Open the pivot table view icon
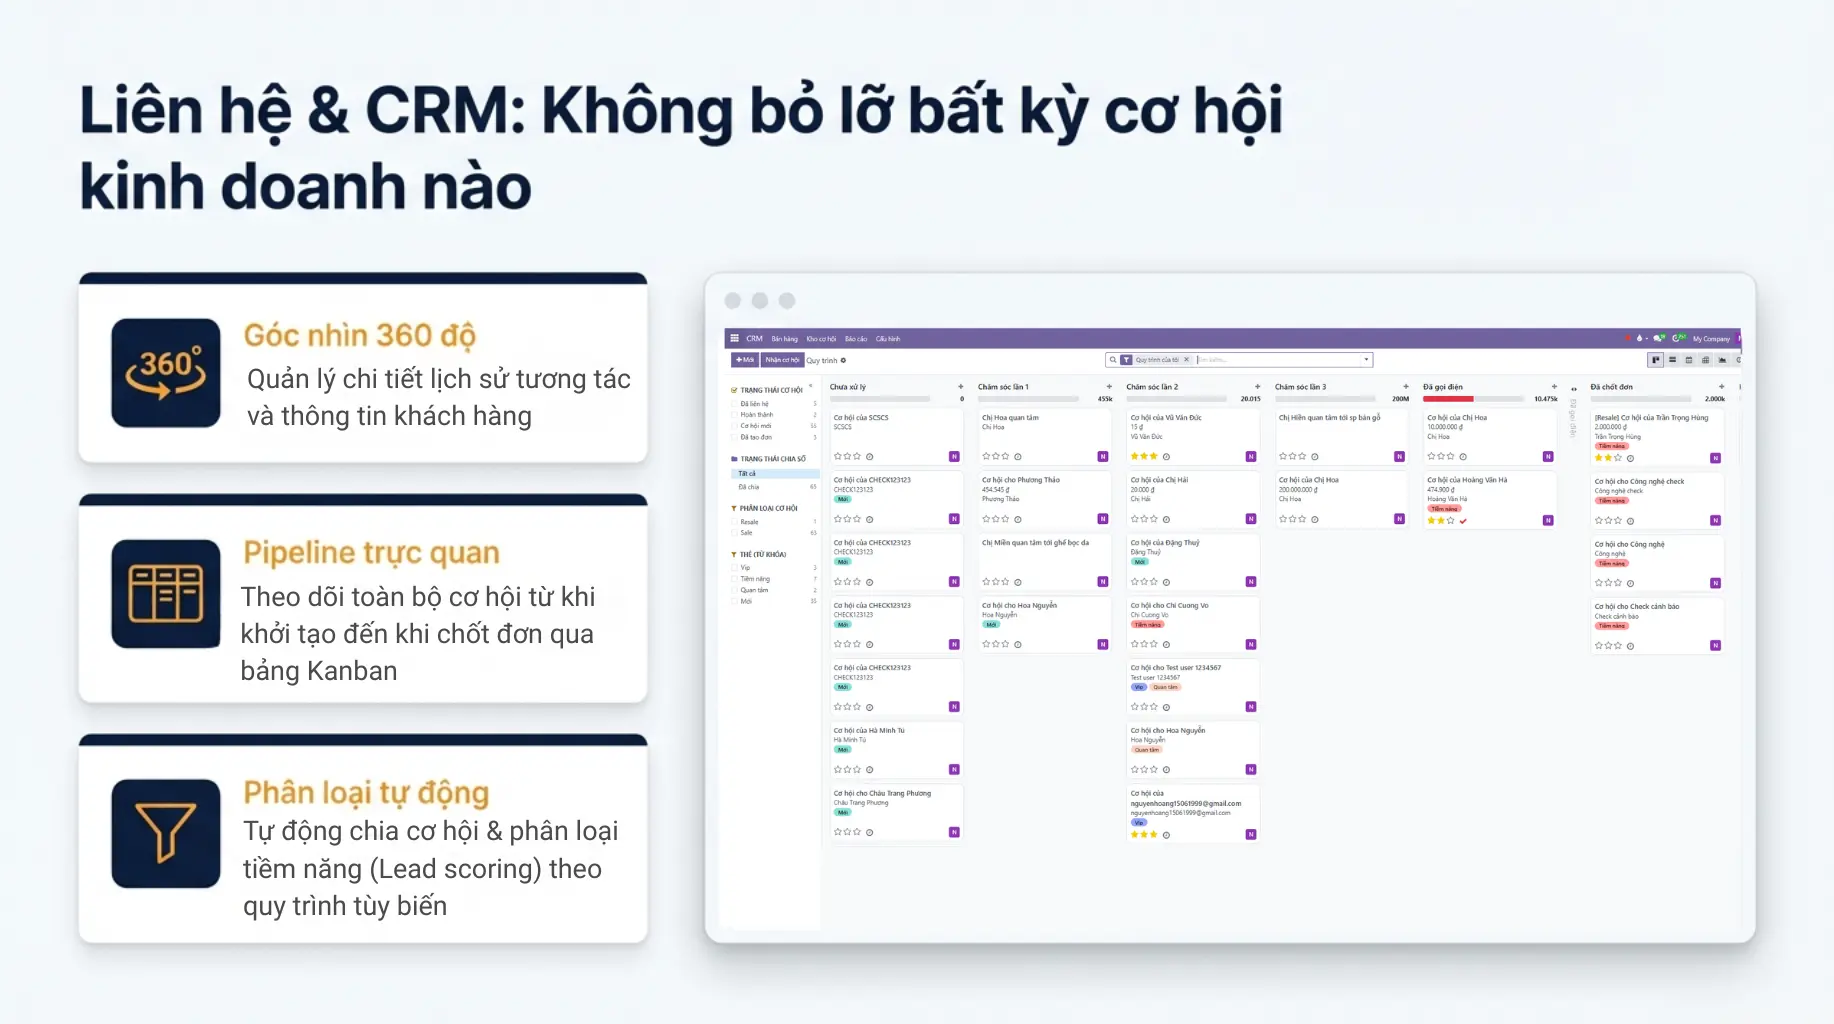 (1706, 360)
